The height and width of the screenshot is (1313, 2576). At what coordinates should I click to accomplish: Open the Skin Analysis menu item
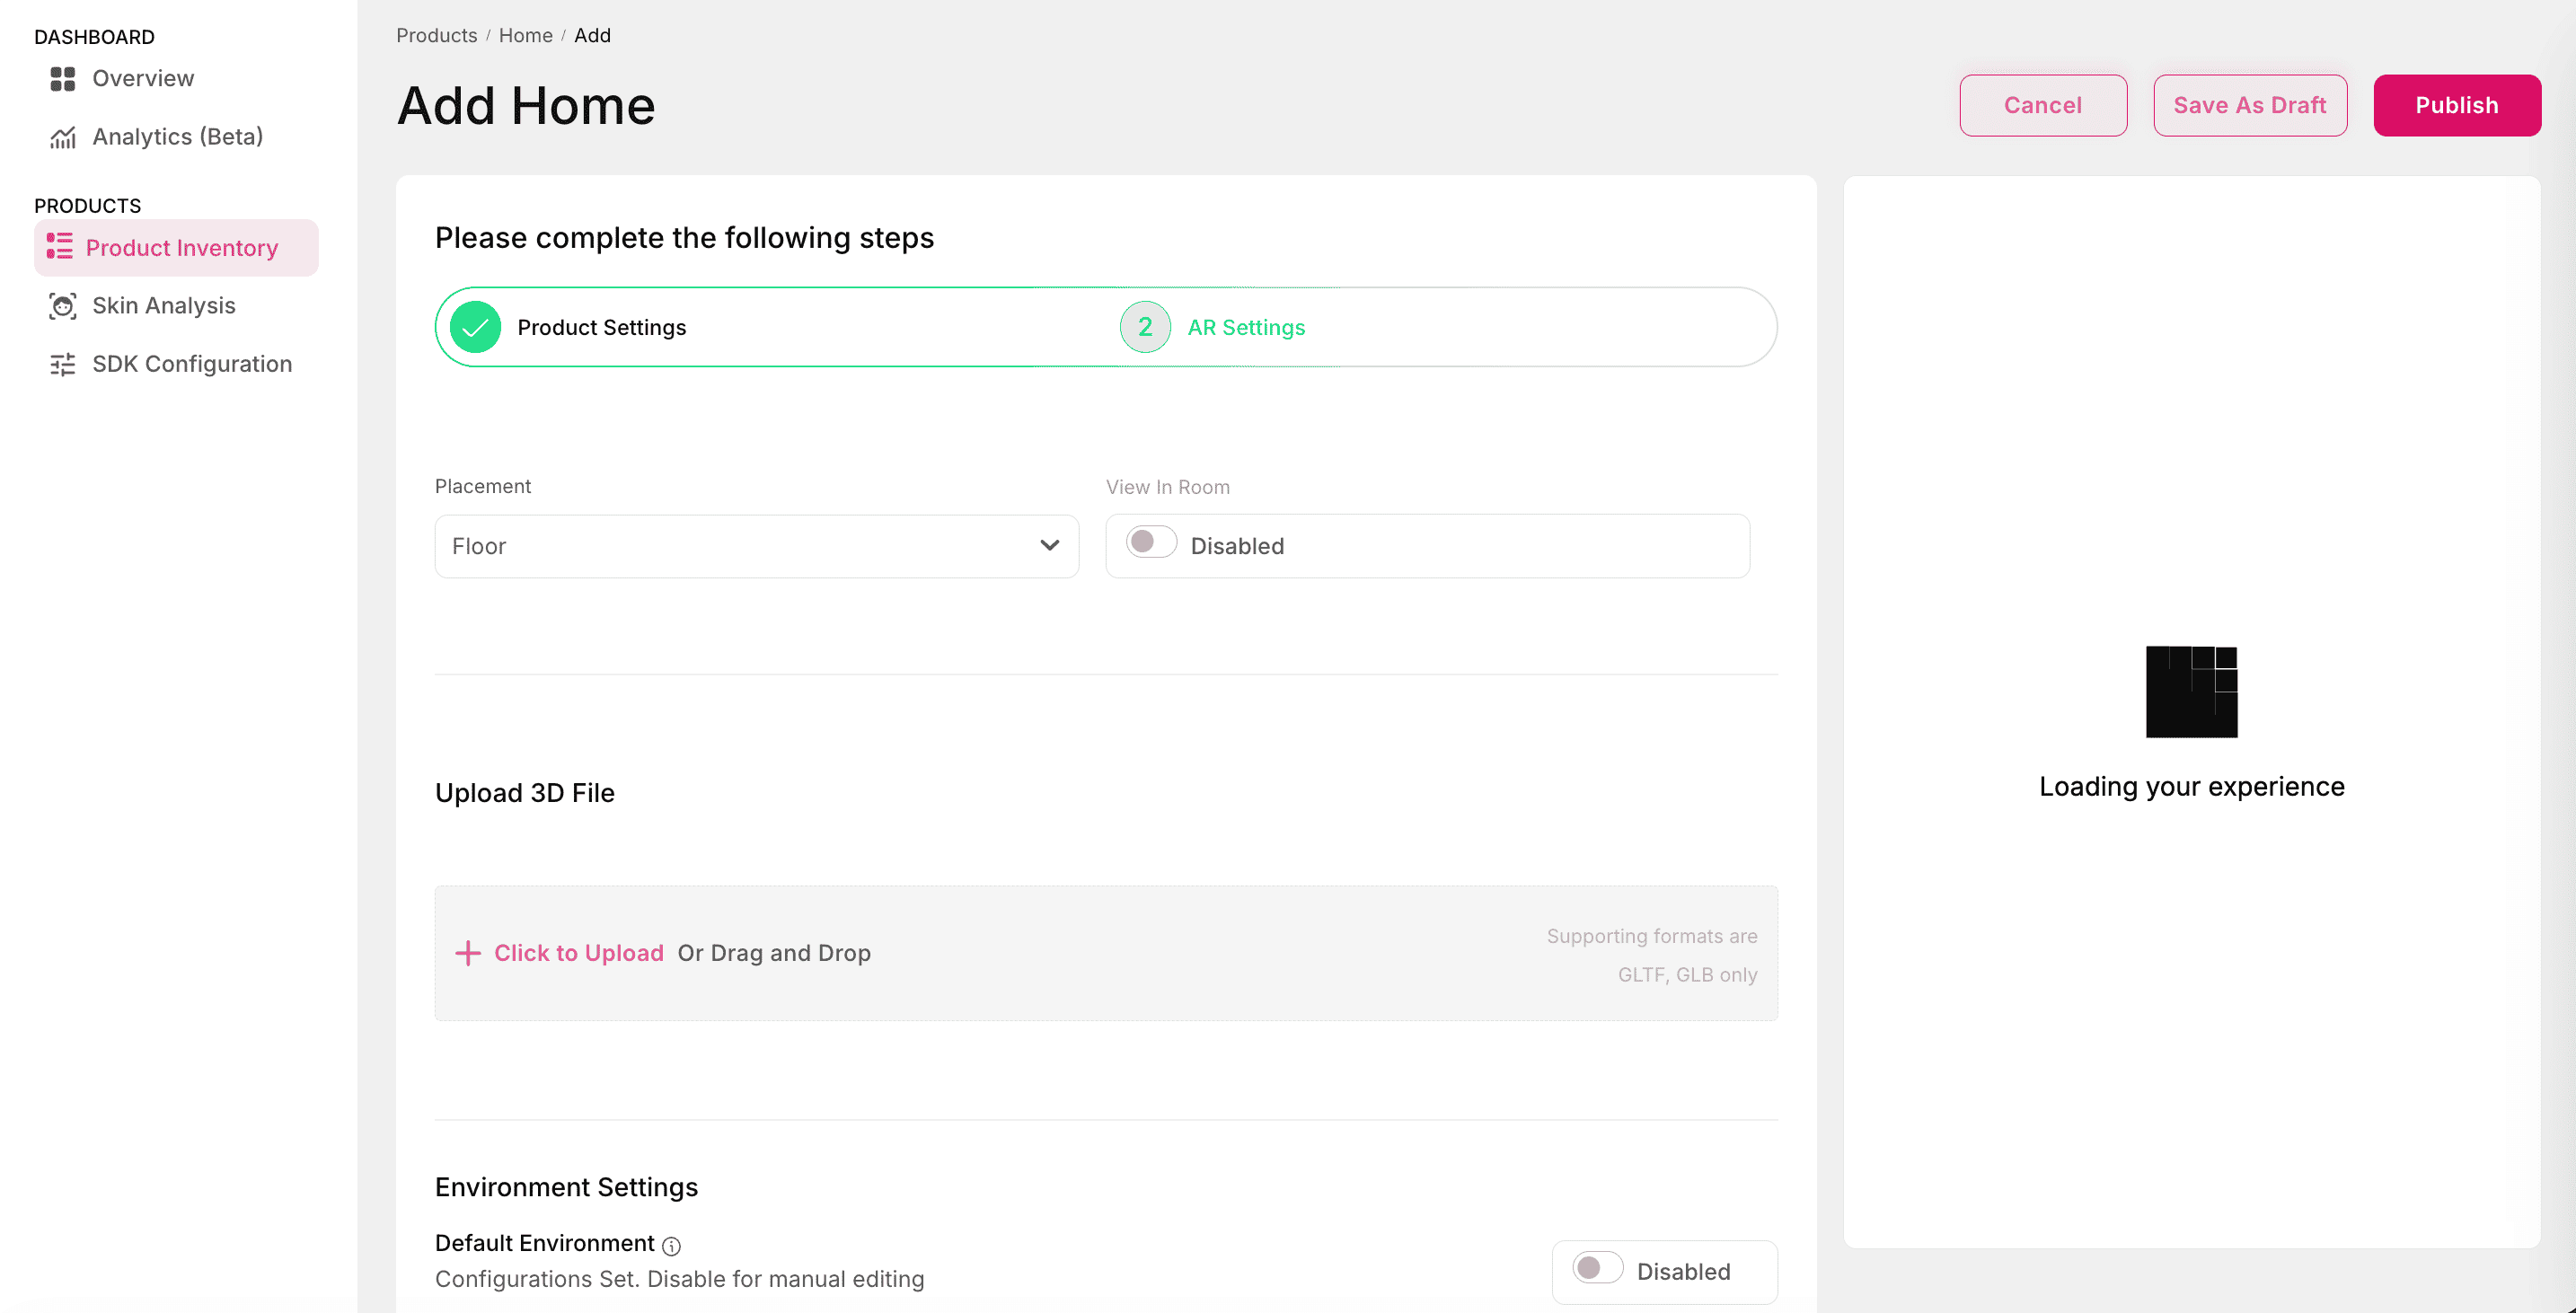coord(164,306)
